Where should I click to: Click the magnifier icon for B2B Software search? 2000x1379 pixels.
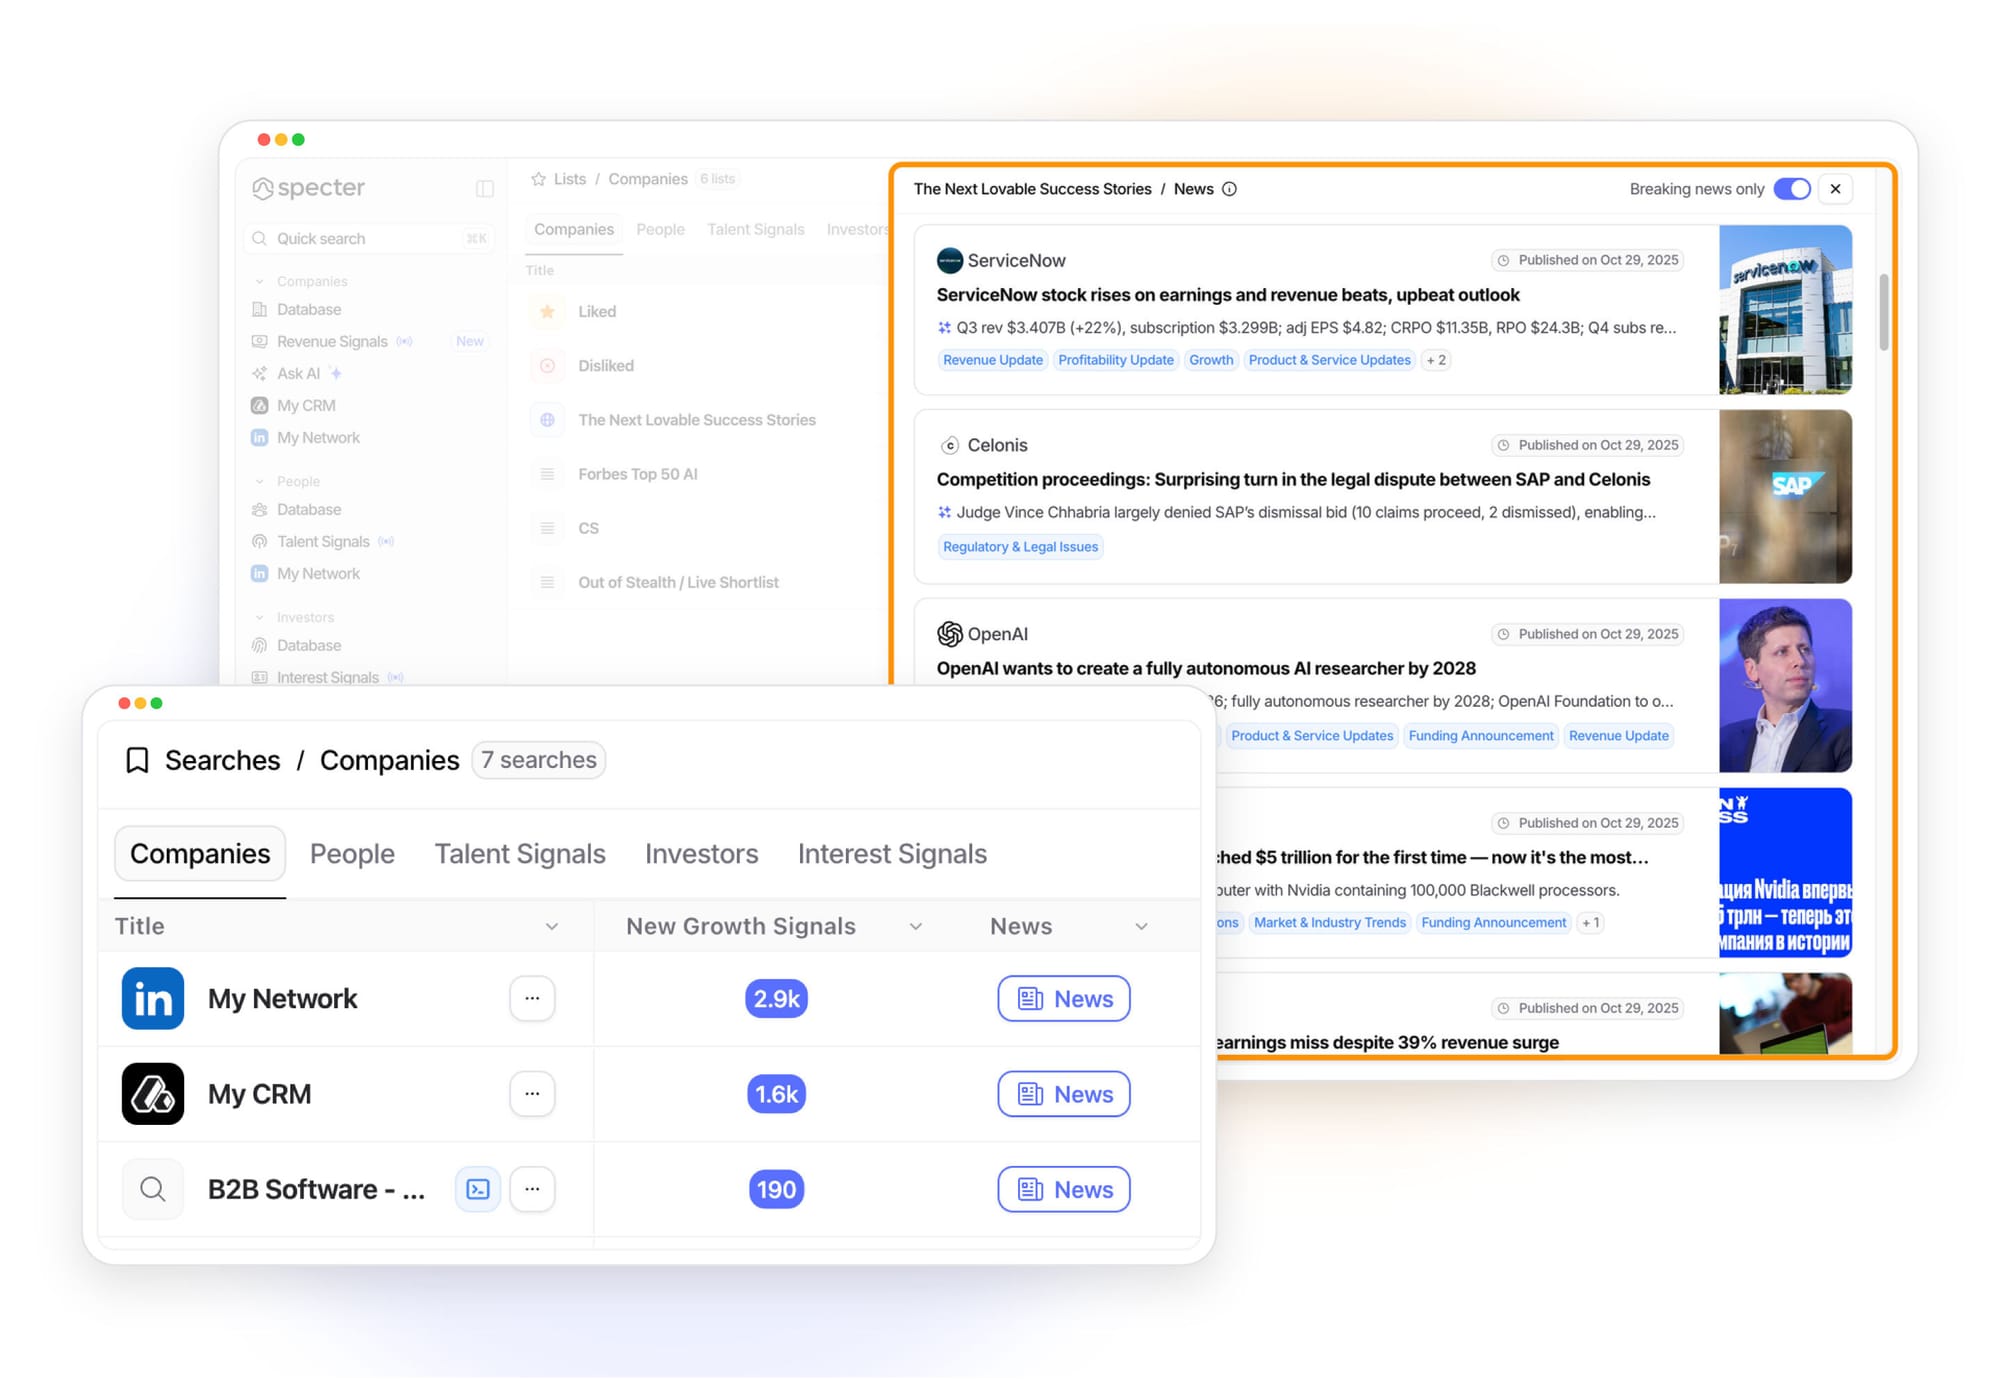pos(152,1189)
